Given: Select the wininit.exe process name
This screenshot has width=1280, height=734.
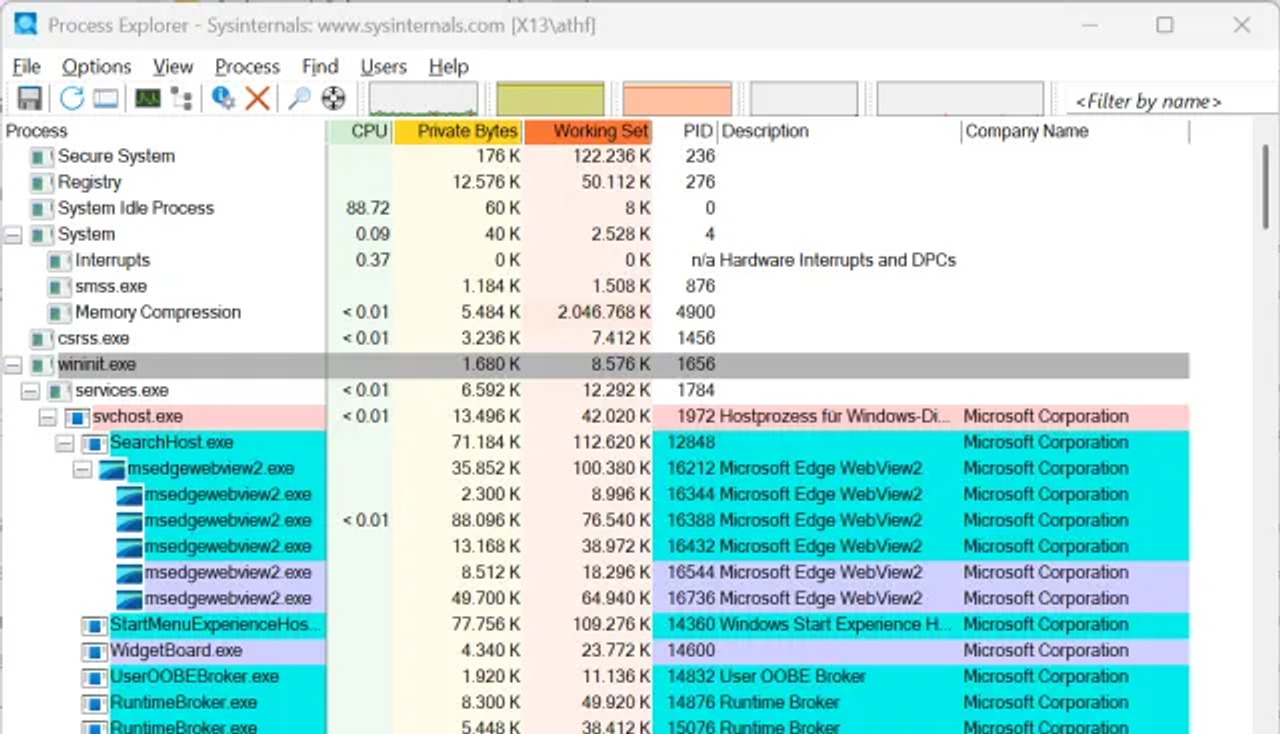Looking at the screenshot, I should click(x=97, y=365).
